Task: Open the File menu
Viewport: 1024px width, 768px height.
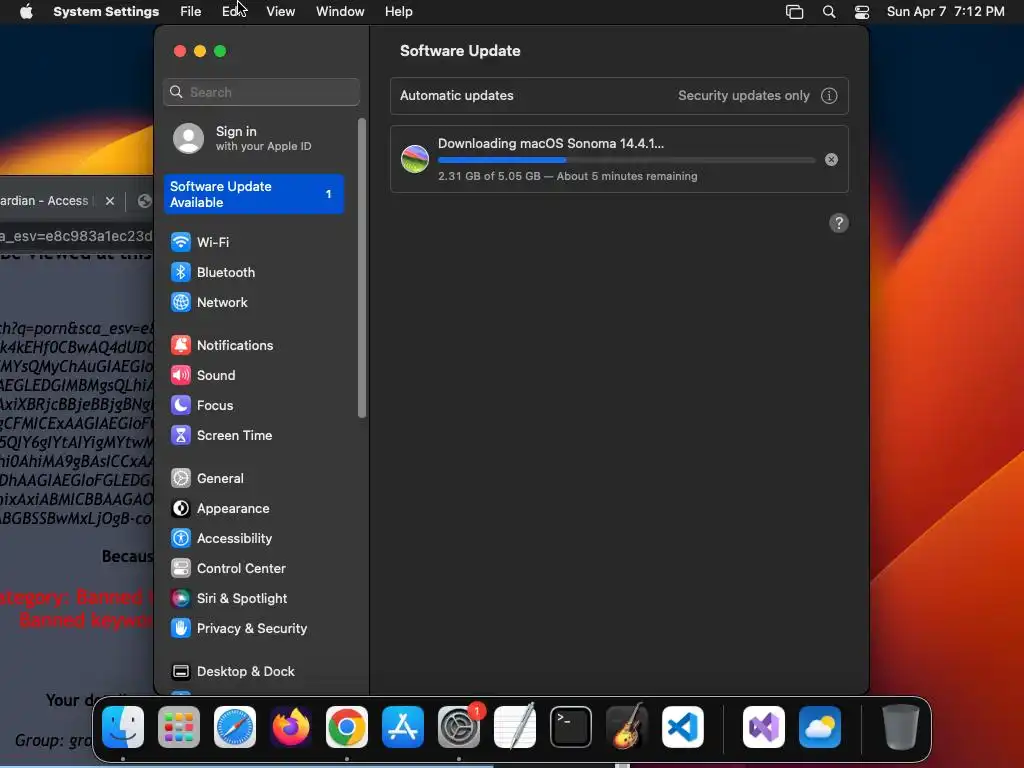Action: point(191,12)
